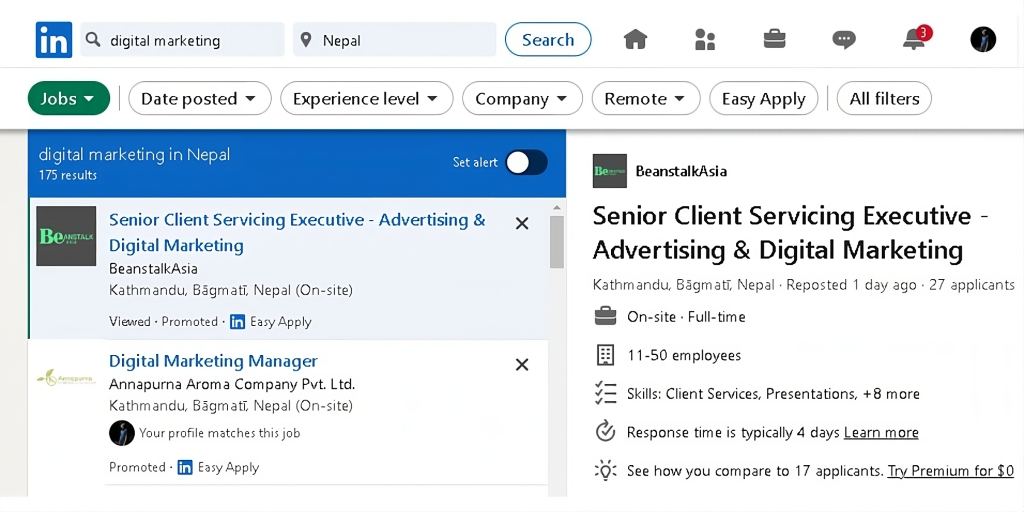1024x512 pixels.
Task: Click profile photo beside profile matches text
Action: [121, 433]
